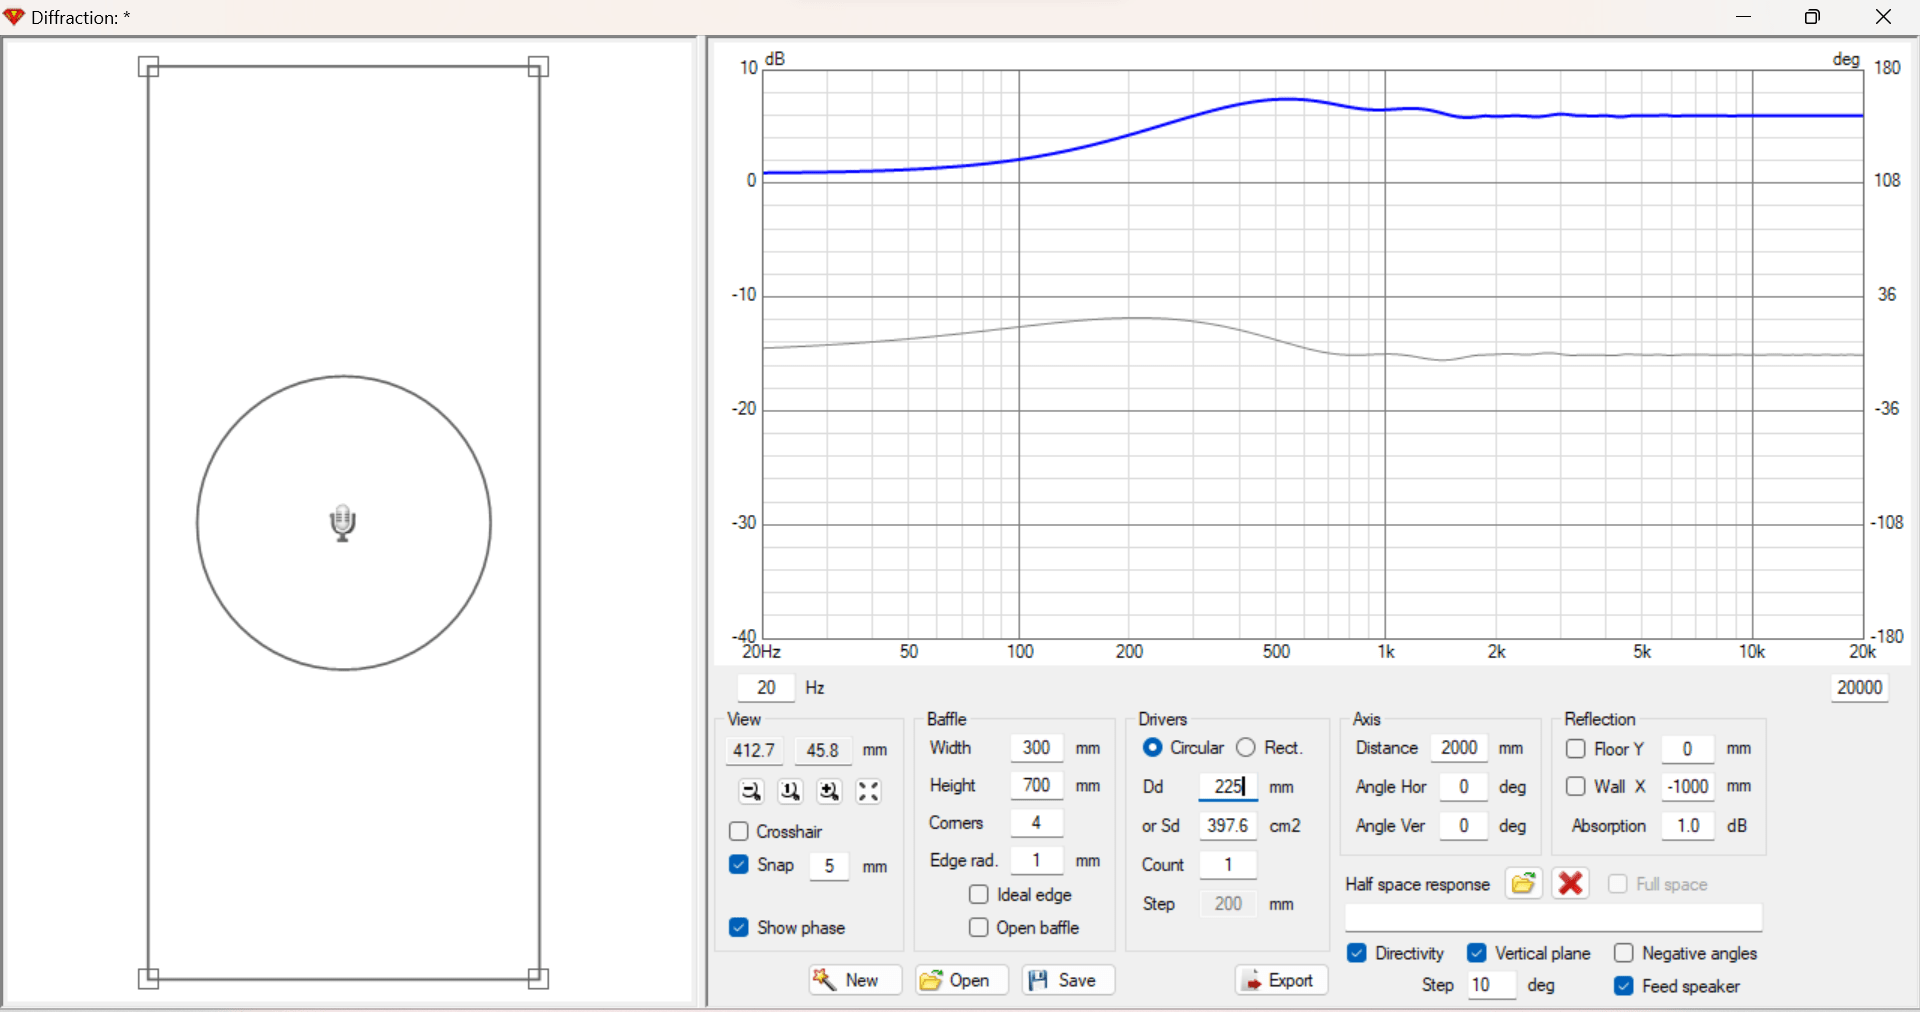Click the baffle Width field
Image resolution: width=1920 pixels, height=1012 pixels.
tap(1036, 748)
